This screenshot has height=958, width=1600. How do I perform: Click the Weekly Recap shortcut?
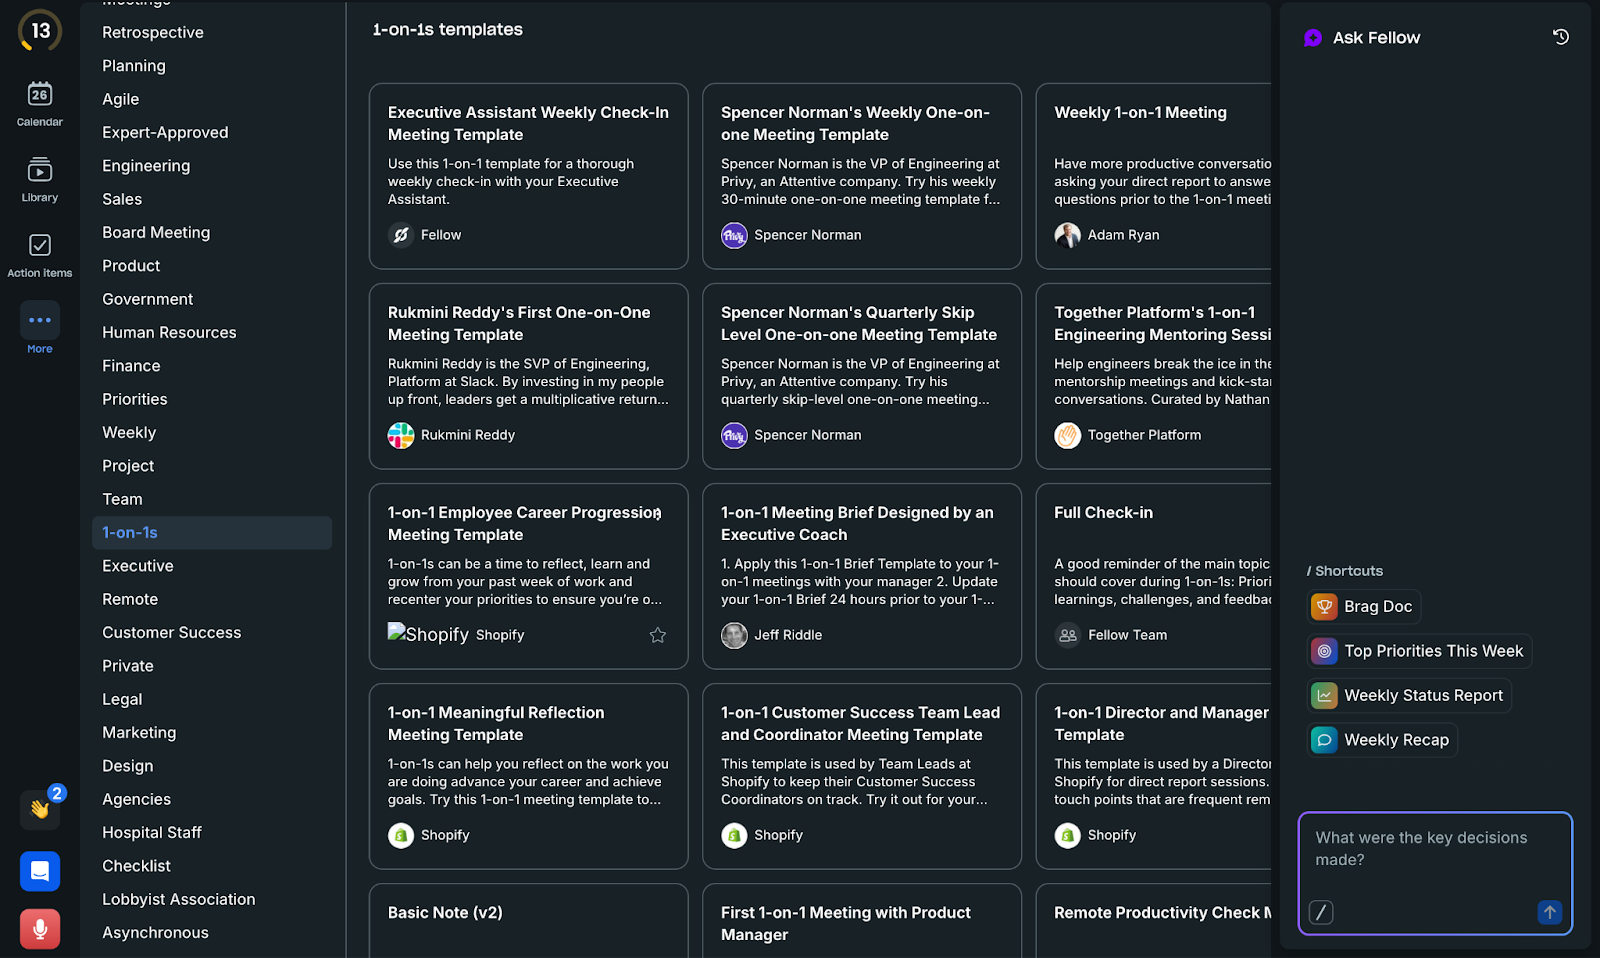click(x=1381, y=739)
